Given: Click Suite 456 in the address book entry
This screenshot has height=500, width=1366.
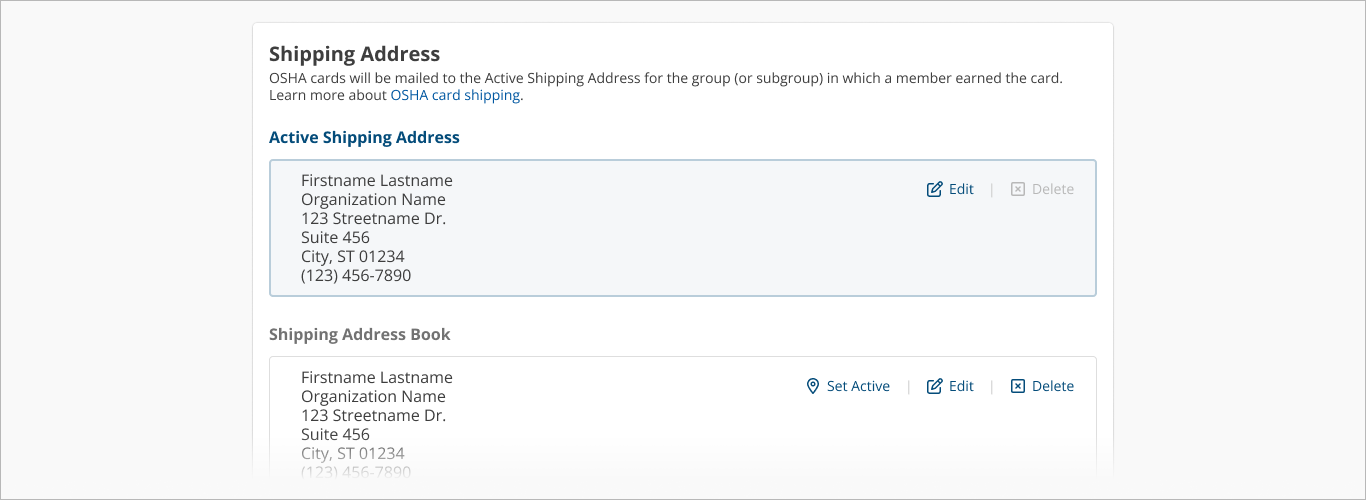Looking at the screenshot, I should (x=335, y=434).
